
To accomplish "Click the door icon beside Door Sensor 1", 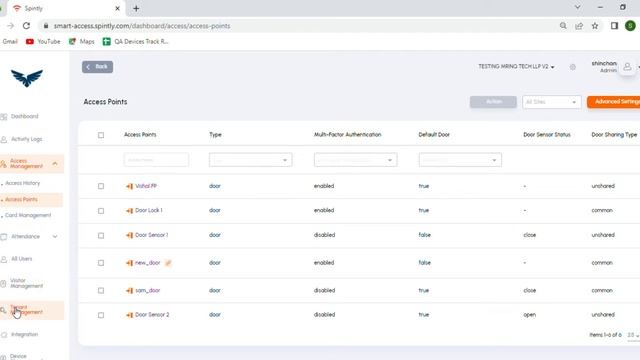I will click(x=129, y=236).
